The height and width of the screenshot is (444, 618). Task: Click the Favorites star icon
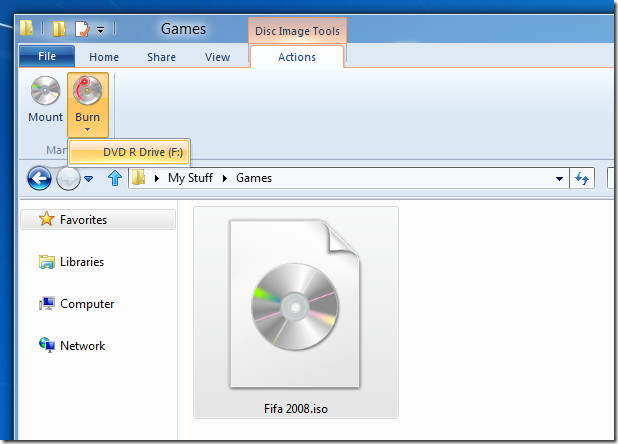(47, 219)
